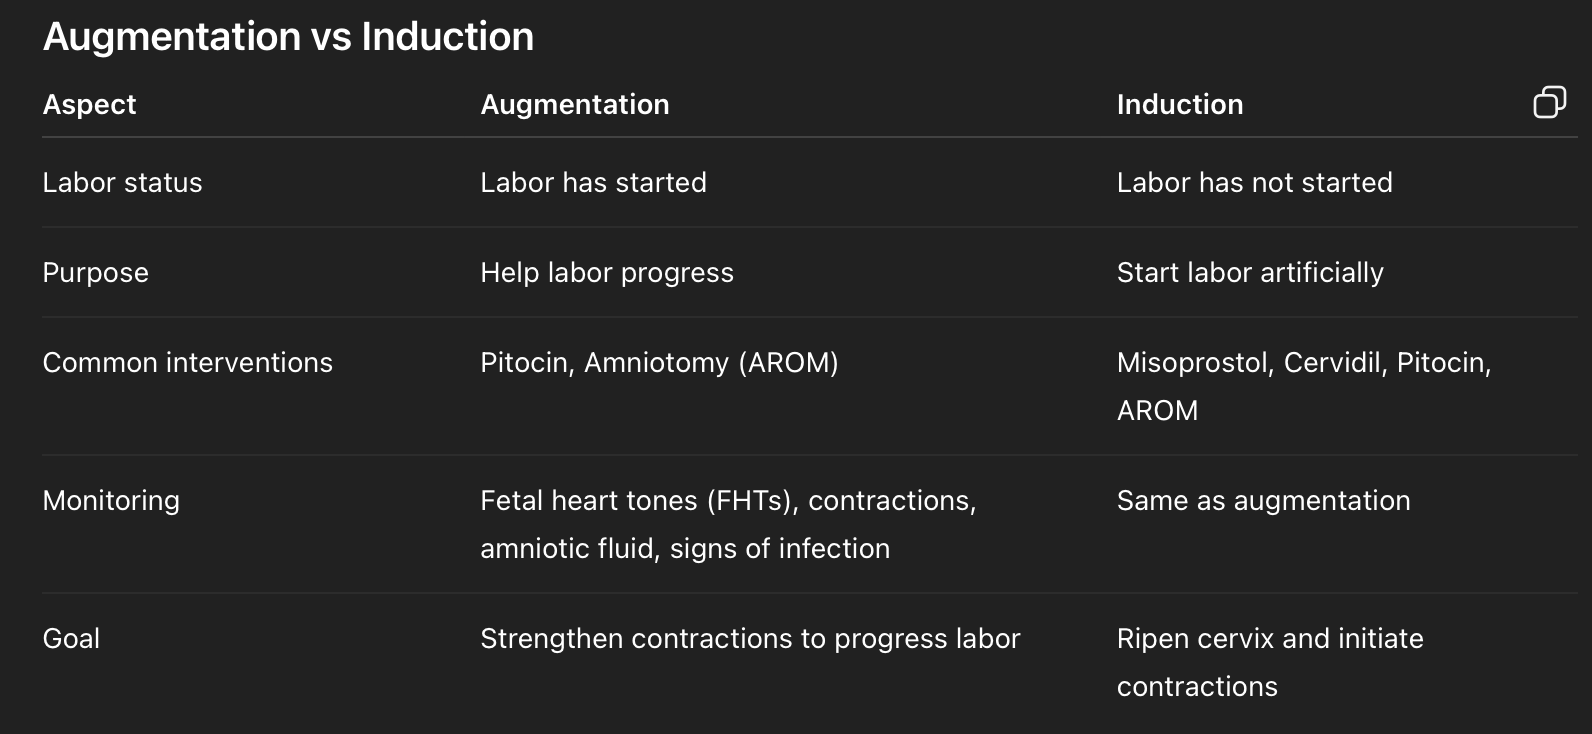Select the Monitoring row label
This screenshot has height=734, width=1592.
(111, 500)
